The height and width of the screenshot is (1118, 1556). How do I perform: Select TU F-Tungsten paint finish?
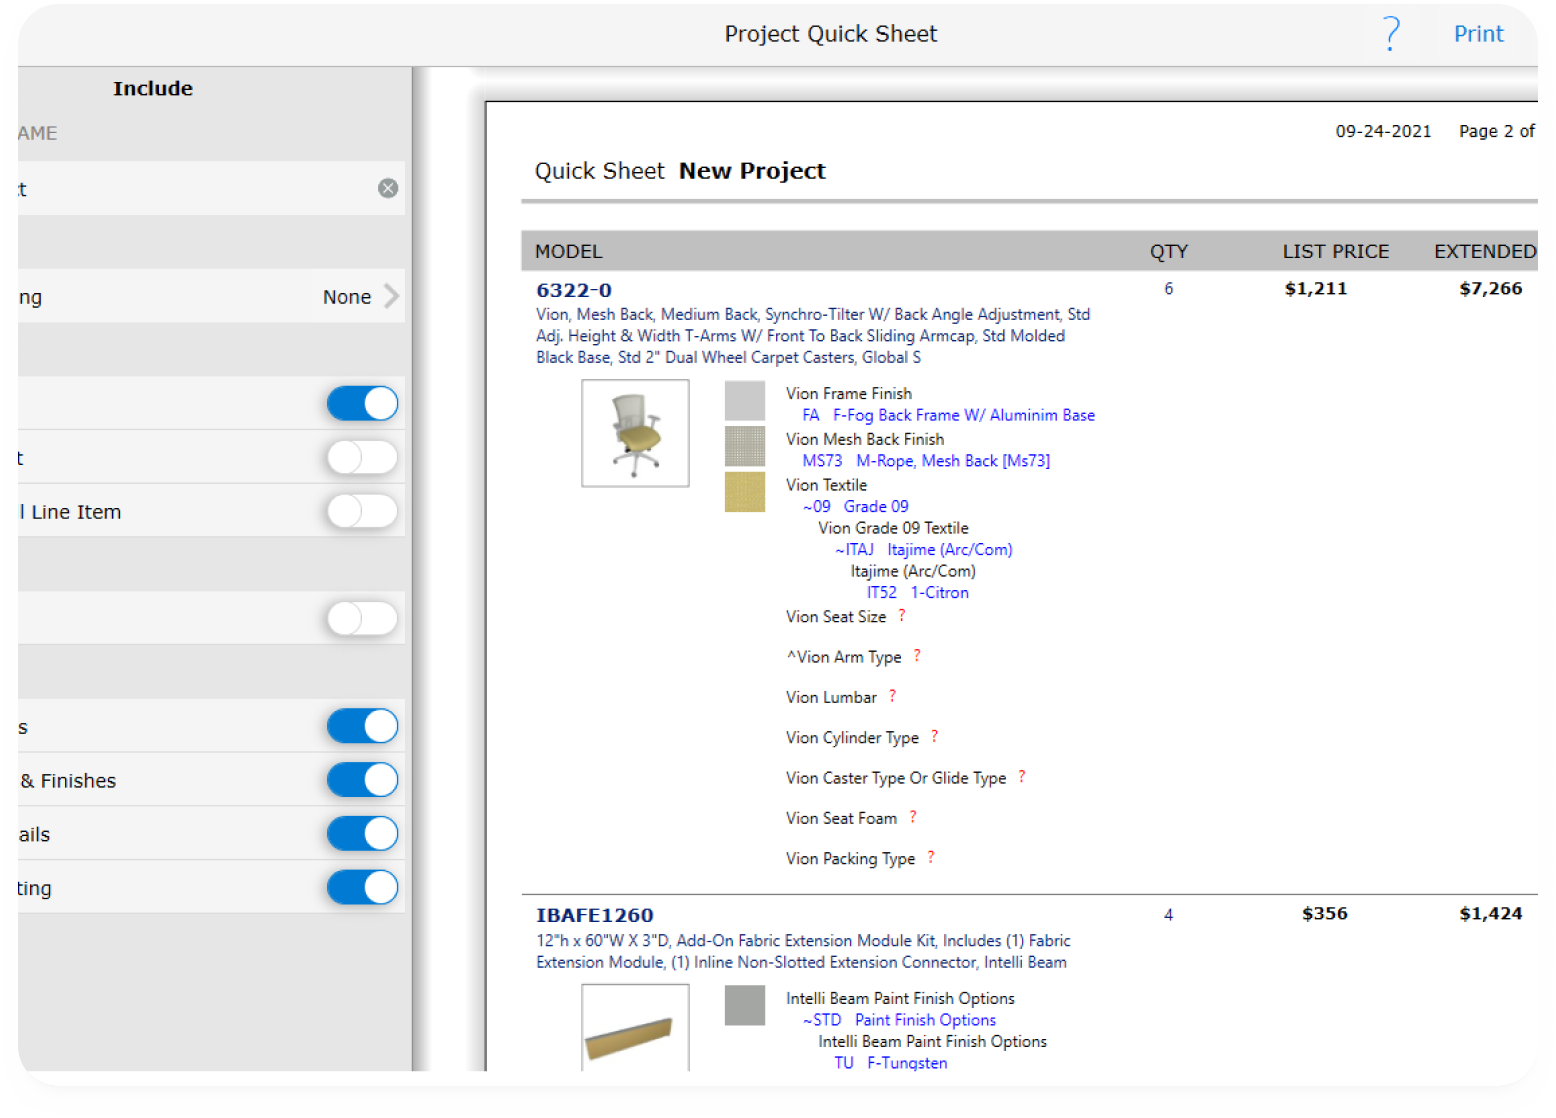[x=891, y=1063]
